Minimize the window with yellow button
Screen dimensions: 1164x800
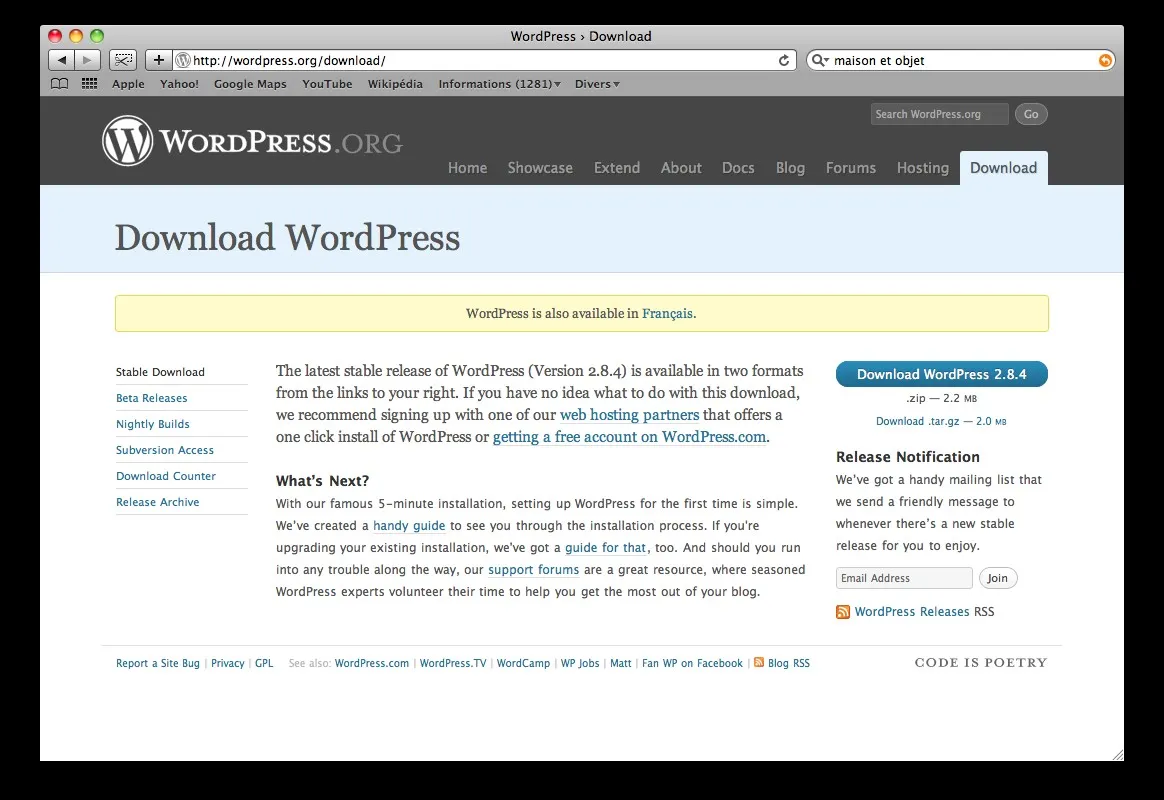click(x=76, y=36)
